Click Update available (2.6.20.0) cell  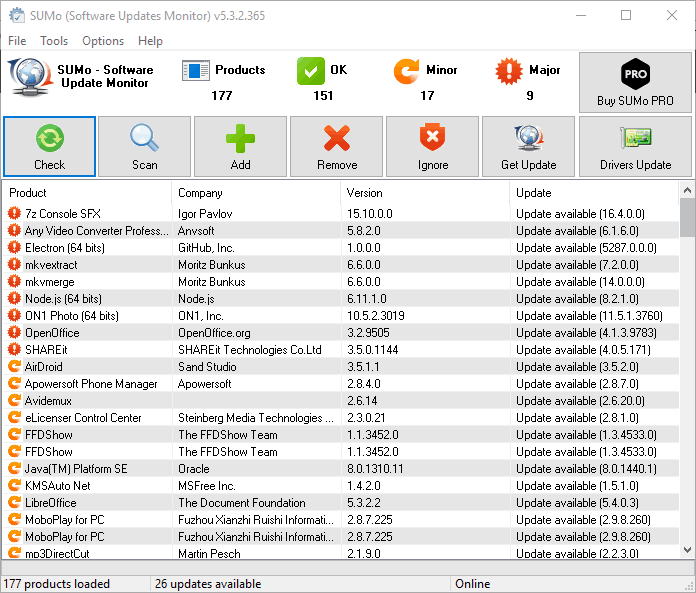[x=580, y=400]
